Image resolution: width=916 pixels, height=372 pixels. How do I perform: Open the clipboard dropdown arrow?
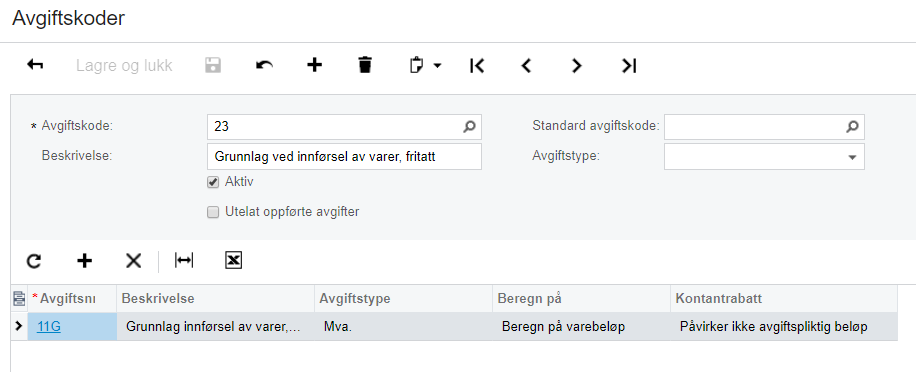click(x=437, y=66)
